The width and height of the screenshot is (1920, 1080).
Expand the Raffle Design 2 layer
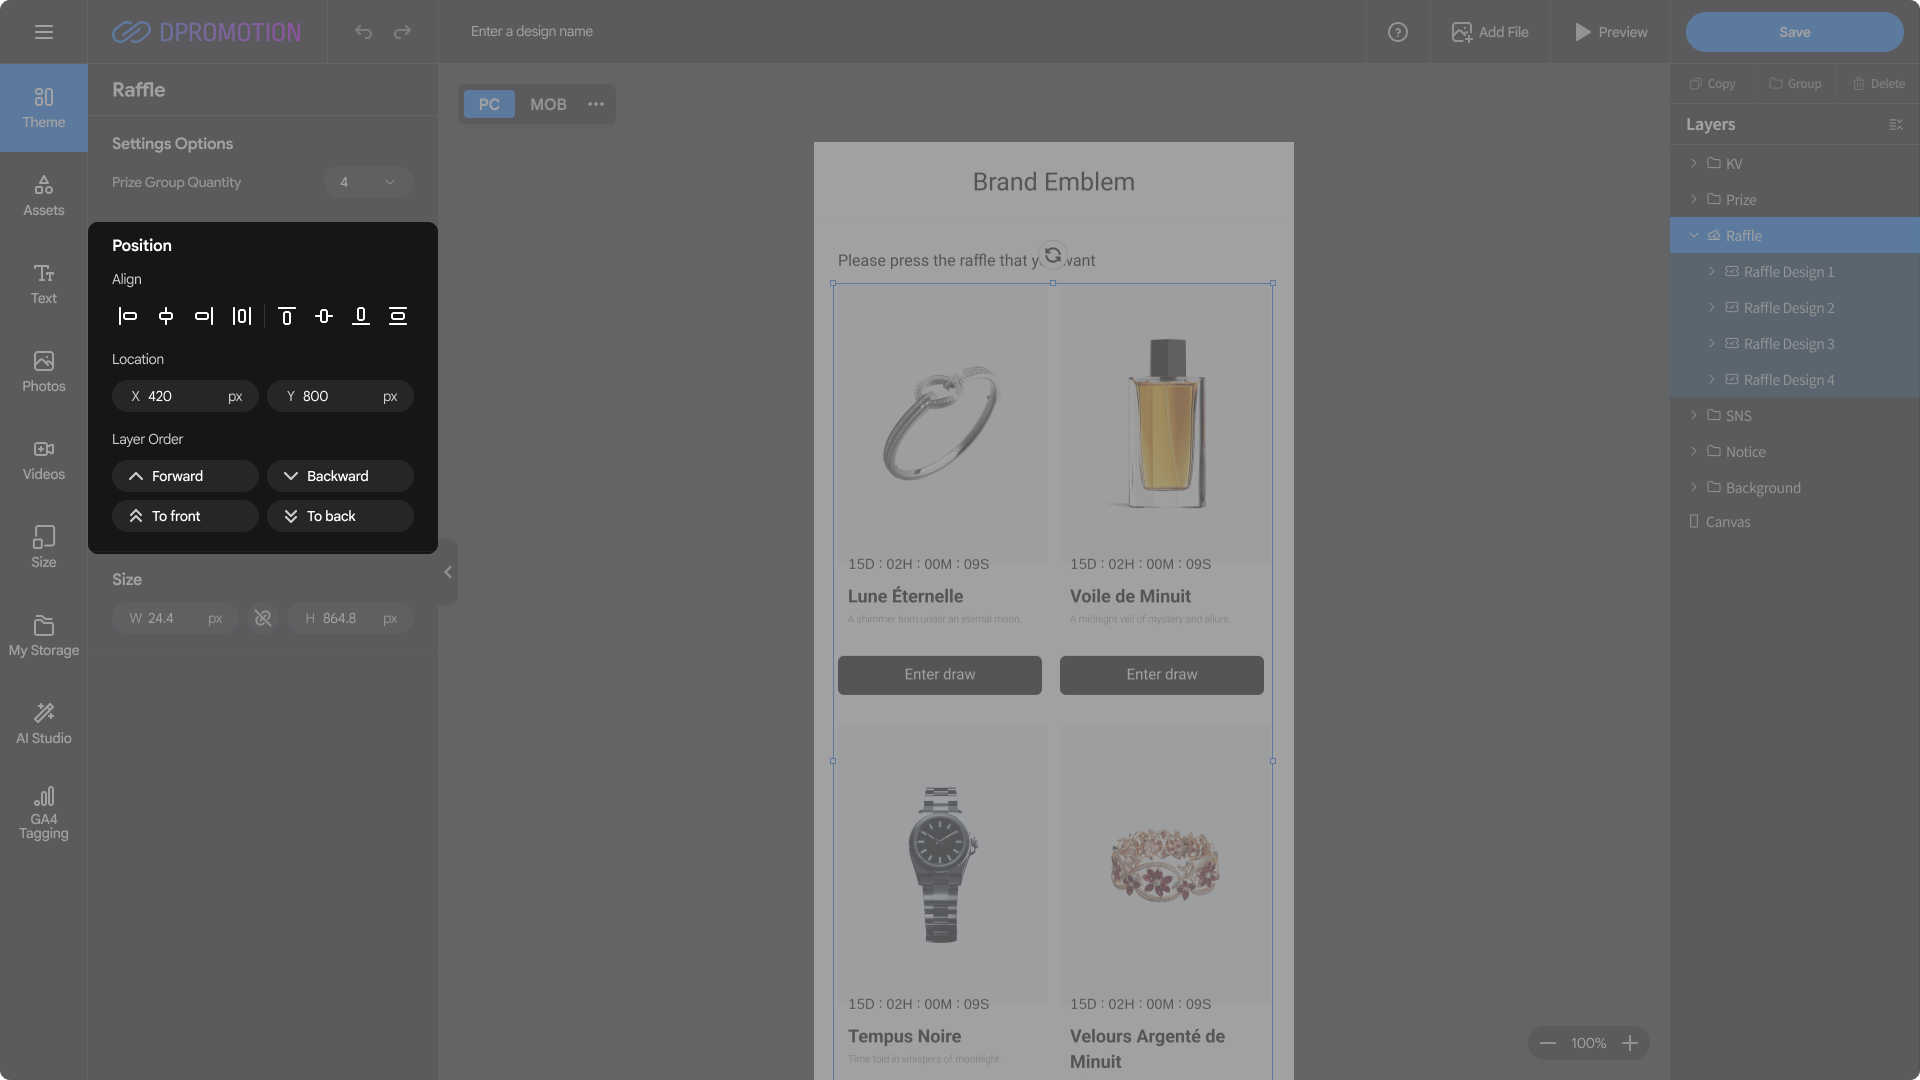point(1712,307)
